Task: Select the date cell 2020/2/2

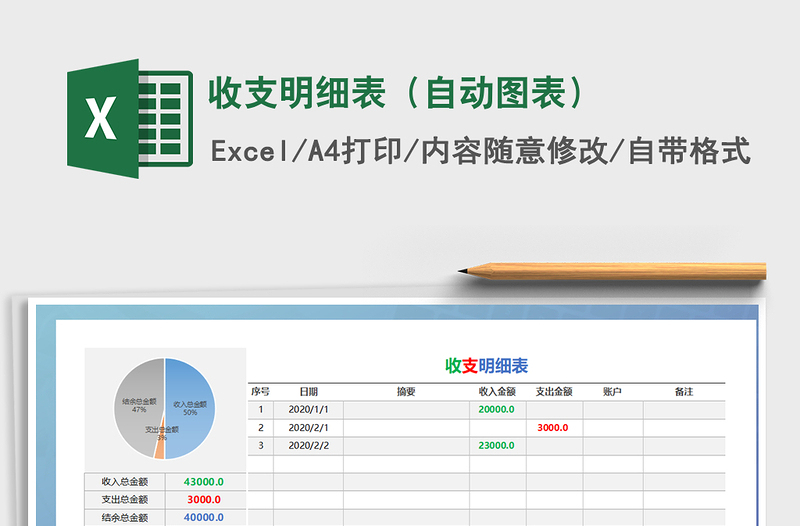Action: 308,445
